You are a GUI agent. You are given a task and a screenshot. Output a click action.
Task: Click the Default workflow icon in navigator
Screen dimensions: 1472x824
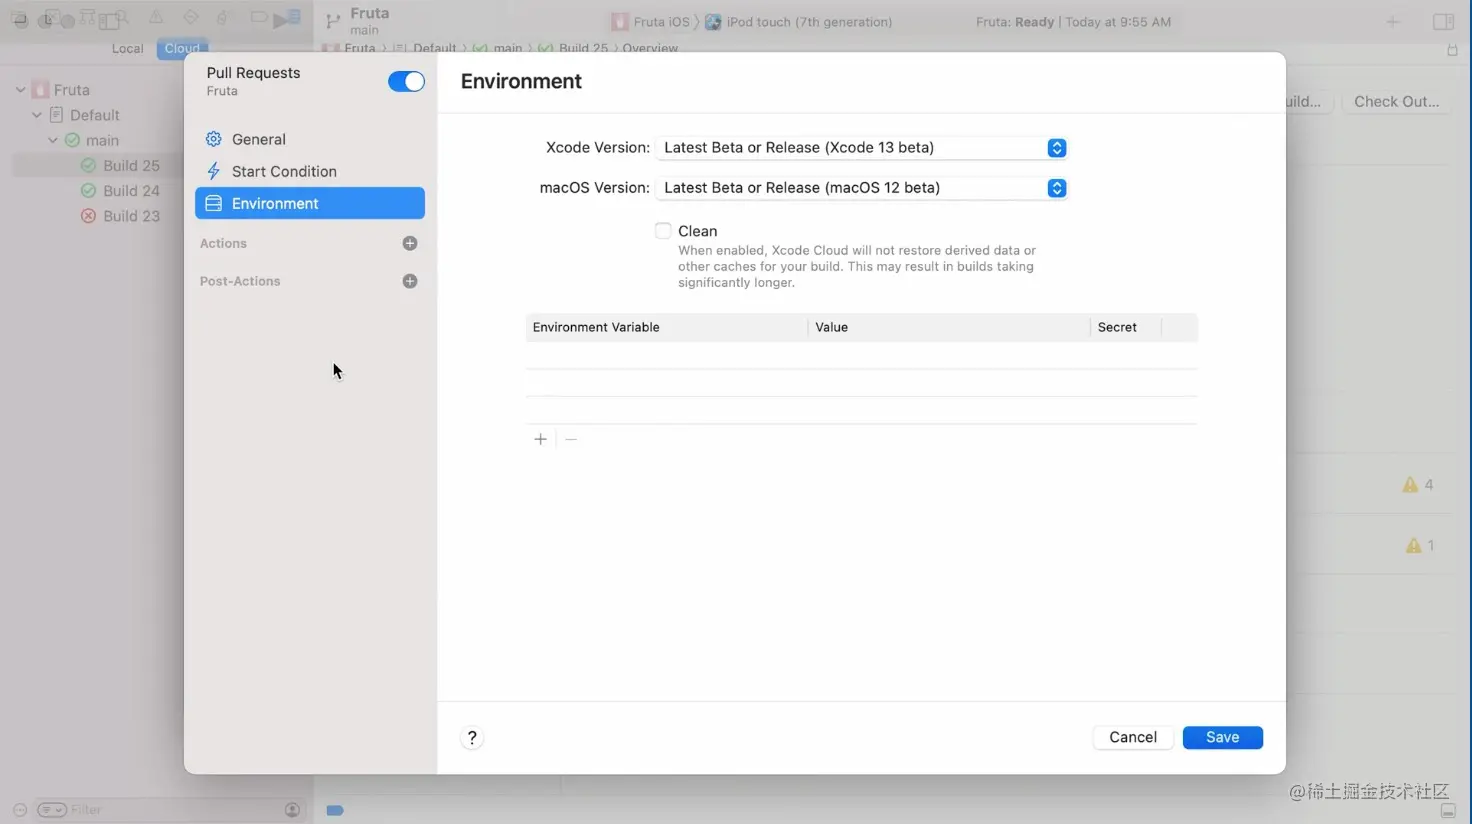pos(56,115)
